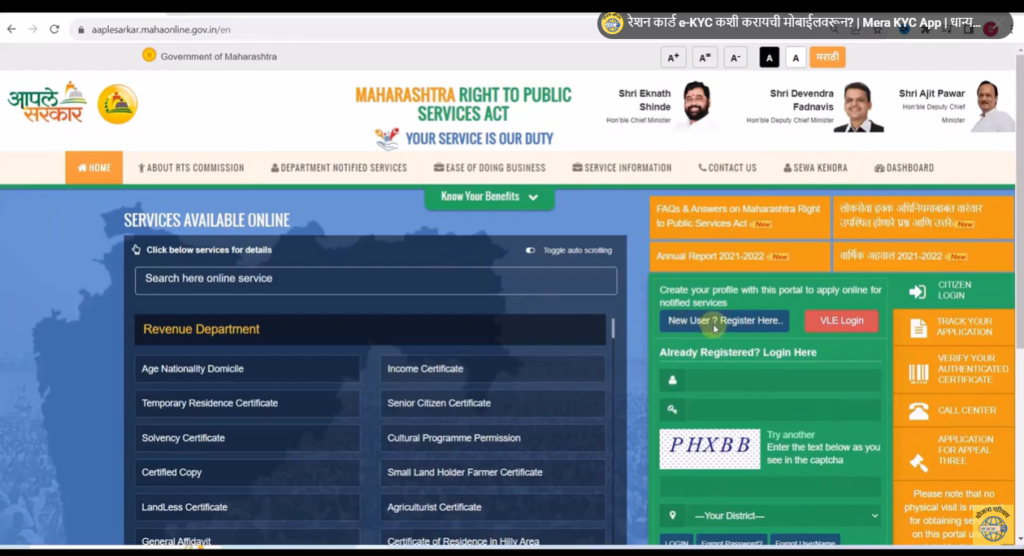Reload the page with the refresh icon
1024x556 pixels.
coord(54,29)
